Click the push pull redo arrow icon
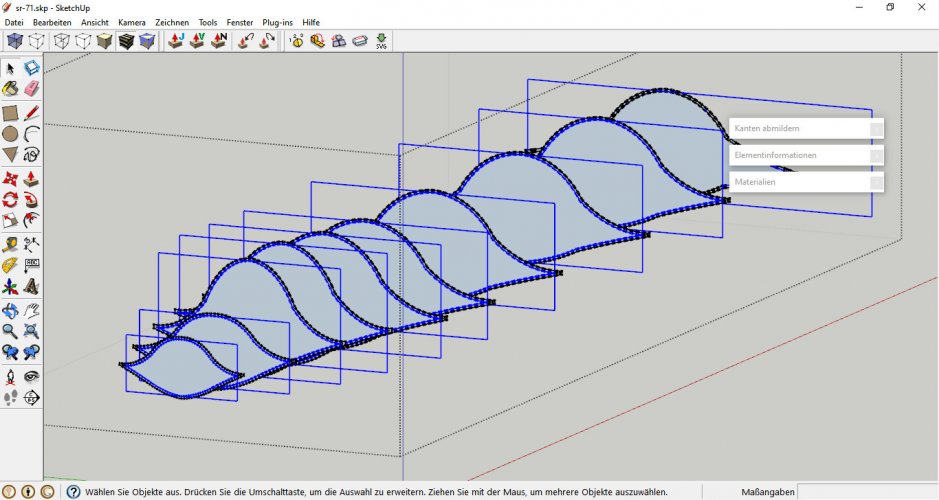 tap(267, 41)
